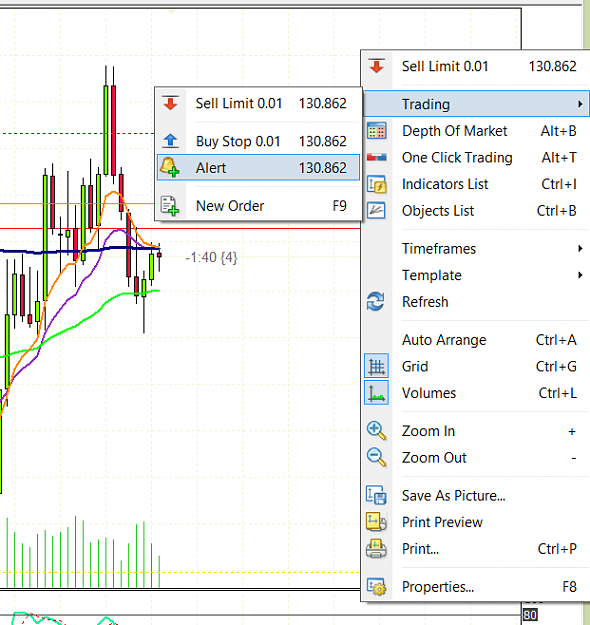
Task: Click the Properties gear icon
Action: [377, 586]
